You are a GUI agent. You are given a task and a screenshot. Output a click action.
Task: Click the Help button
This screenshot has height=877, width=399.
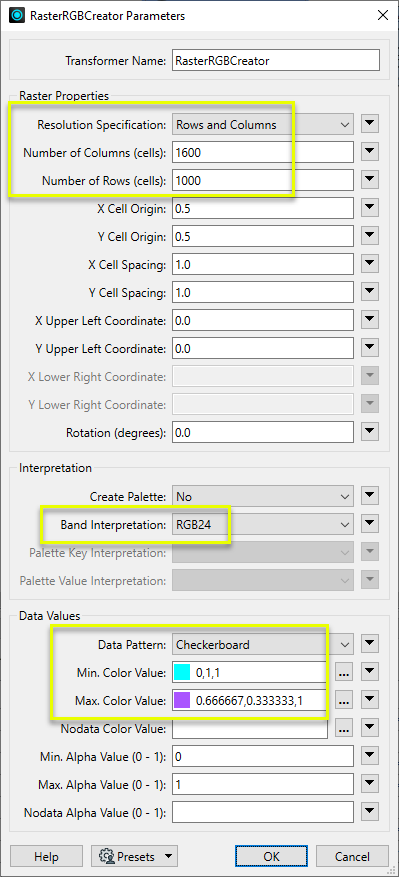coord(46,856)
